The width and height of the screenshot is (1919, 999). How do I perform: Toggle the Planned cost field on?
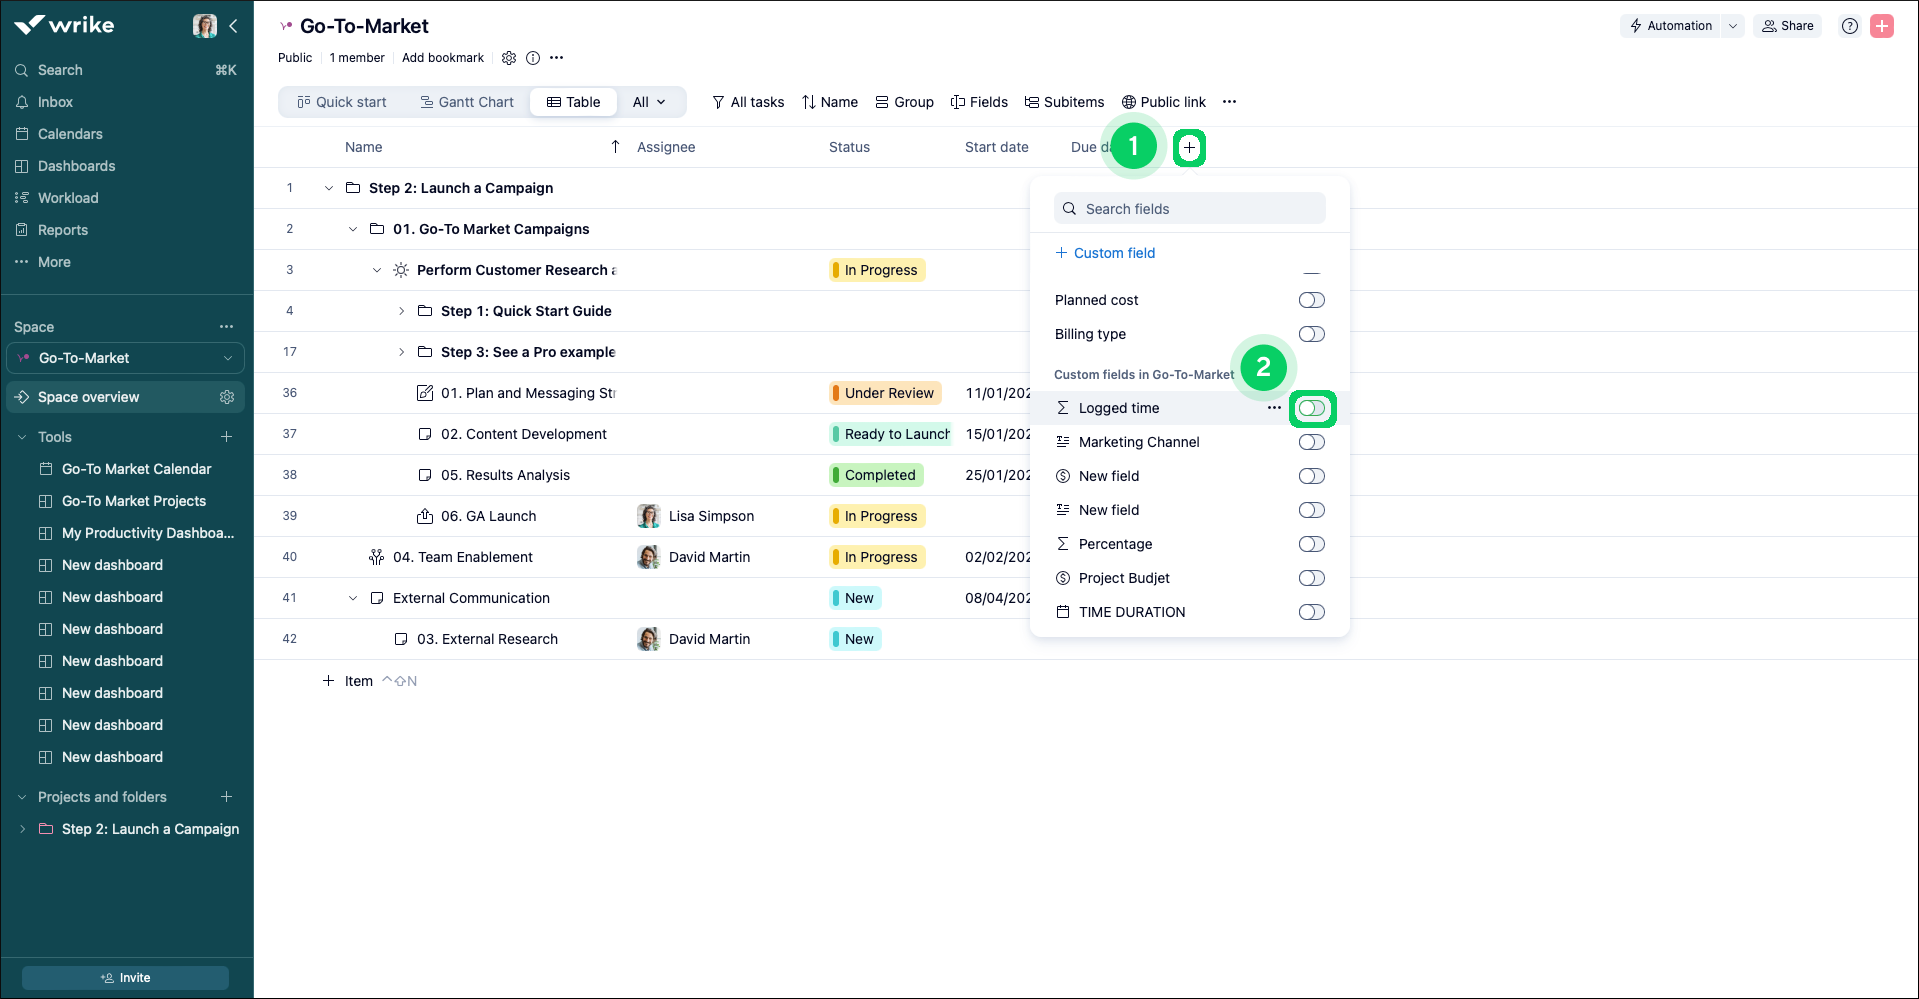1311,300
